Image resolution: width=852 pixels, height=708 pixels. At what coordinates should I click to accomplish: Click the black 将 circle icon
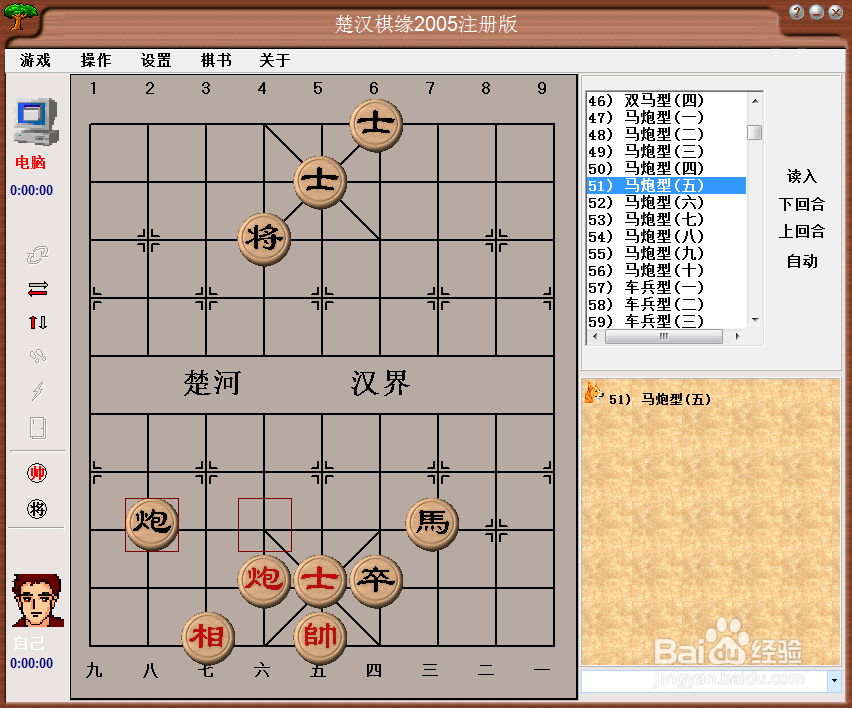click(x=37, y=509)
